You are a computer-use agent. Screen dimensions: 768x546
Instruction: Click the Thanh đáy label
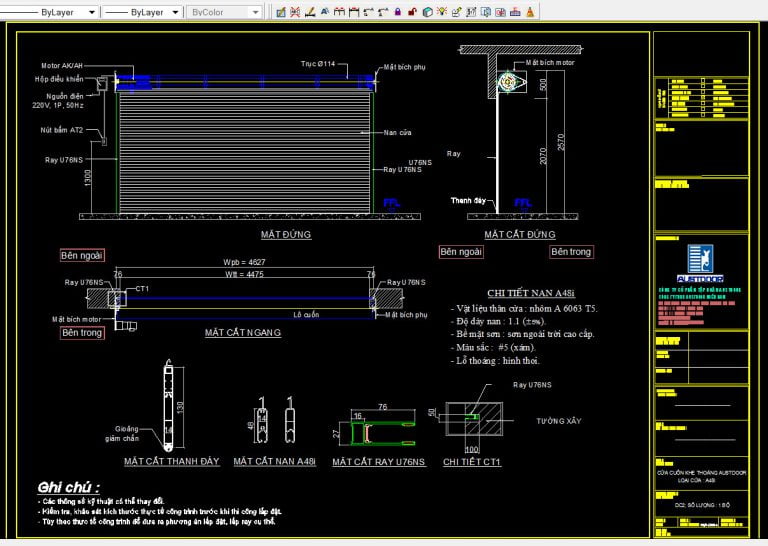[x=468, y=200]
